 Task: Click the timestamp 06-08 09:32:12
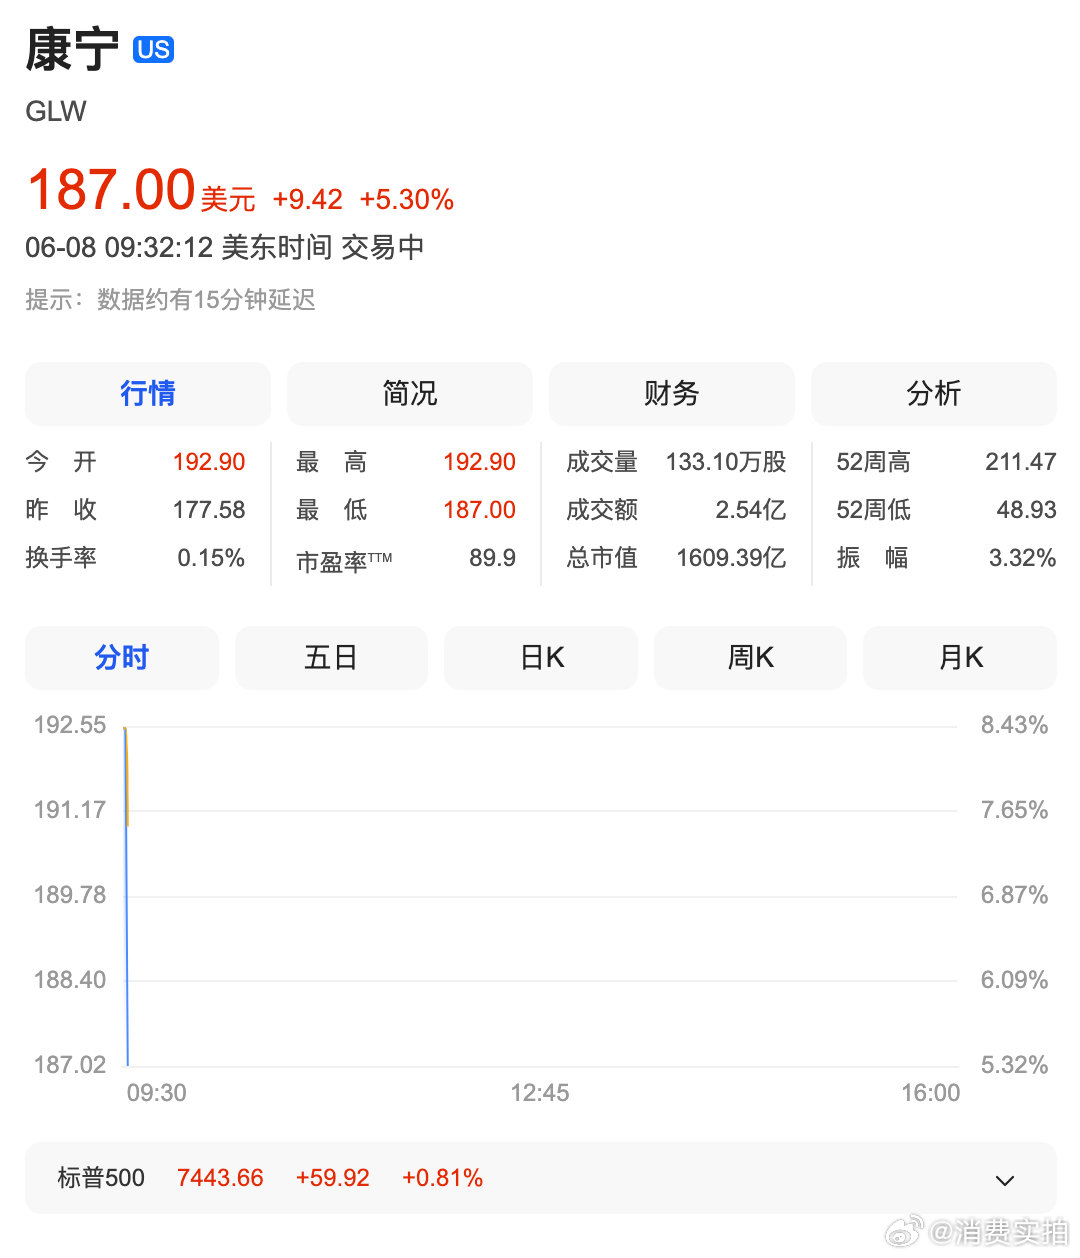click(119, 247)
